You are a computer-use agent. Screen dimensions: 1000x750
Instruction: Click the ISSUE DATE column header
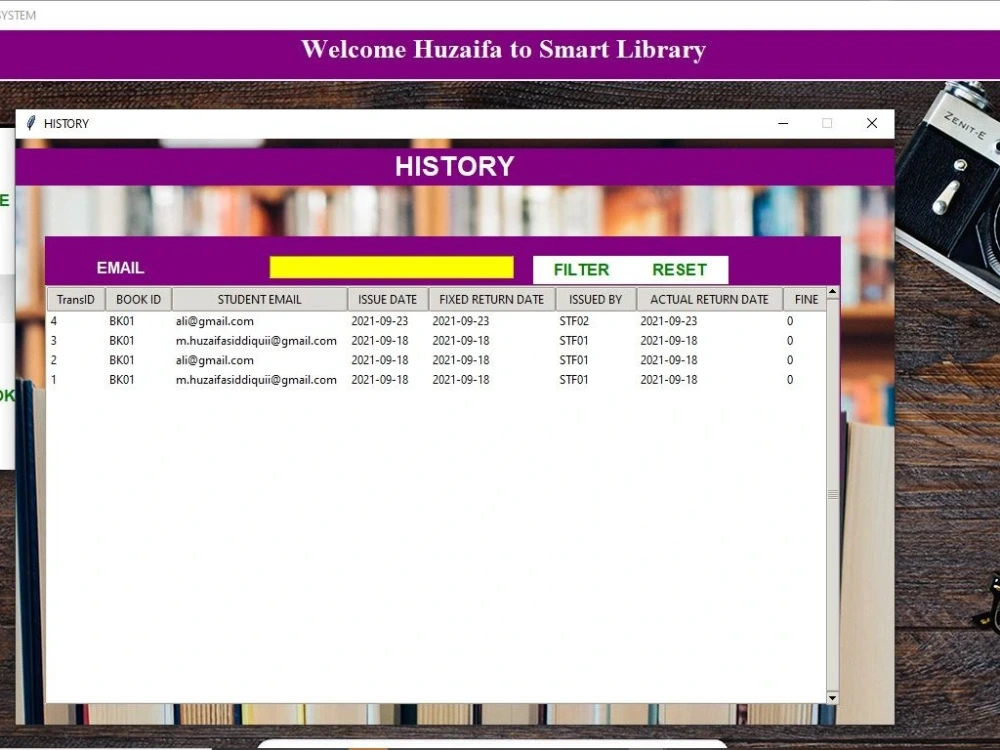point(387,298)
